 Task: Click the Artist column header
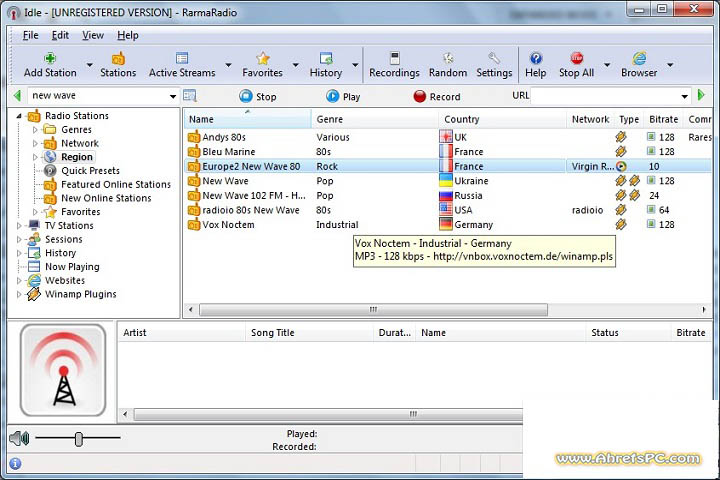tap(182, 333)
